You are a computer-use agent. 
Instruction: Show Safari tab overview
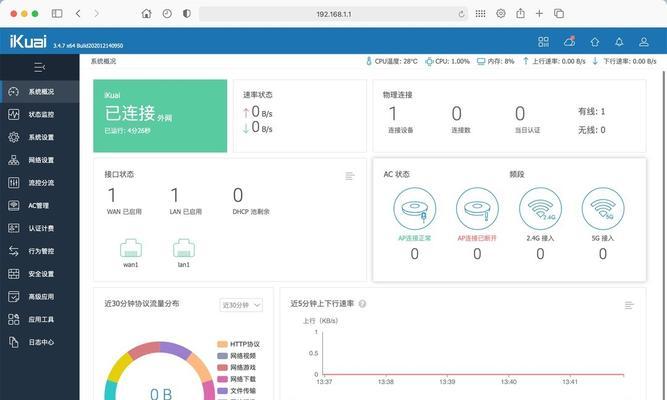pyautogui.click(x=559, y=14)
